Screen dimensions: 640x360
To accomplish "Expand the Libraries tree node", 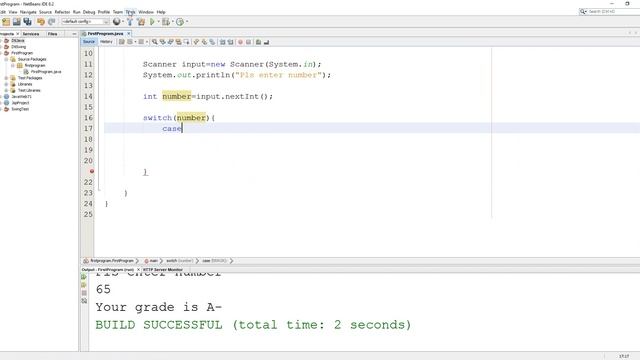I will pos(6,84).
